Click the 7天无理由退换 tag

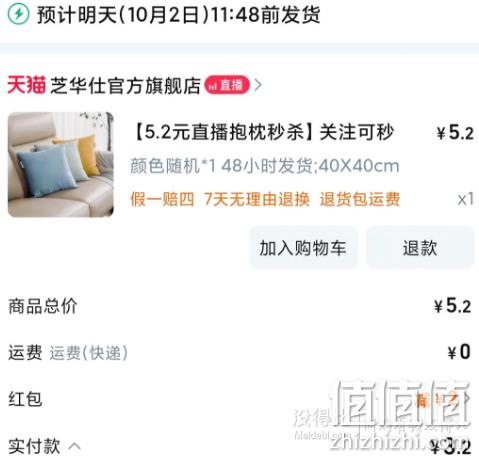[257, 199]
